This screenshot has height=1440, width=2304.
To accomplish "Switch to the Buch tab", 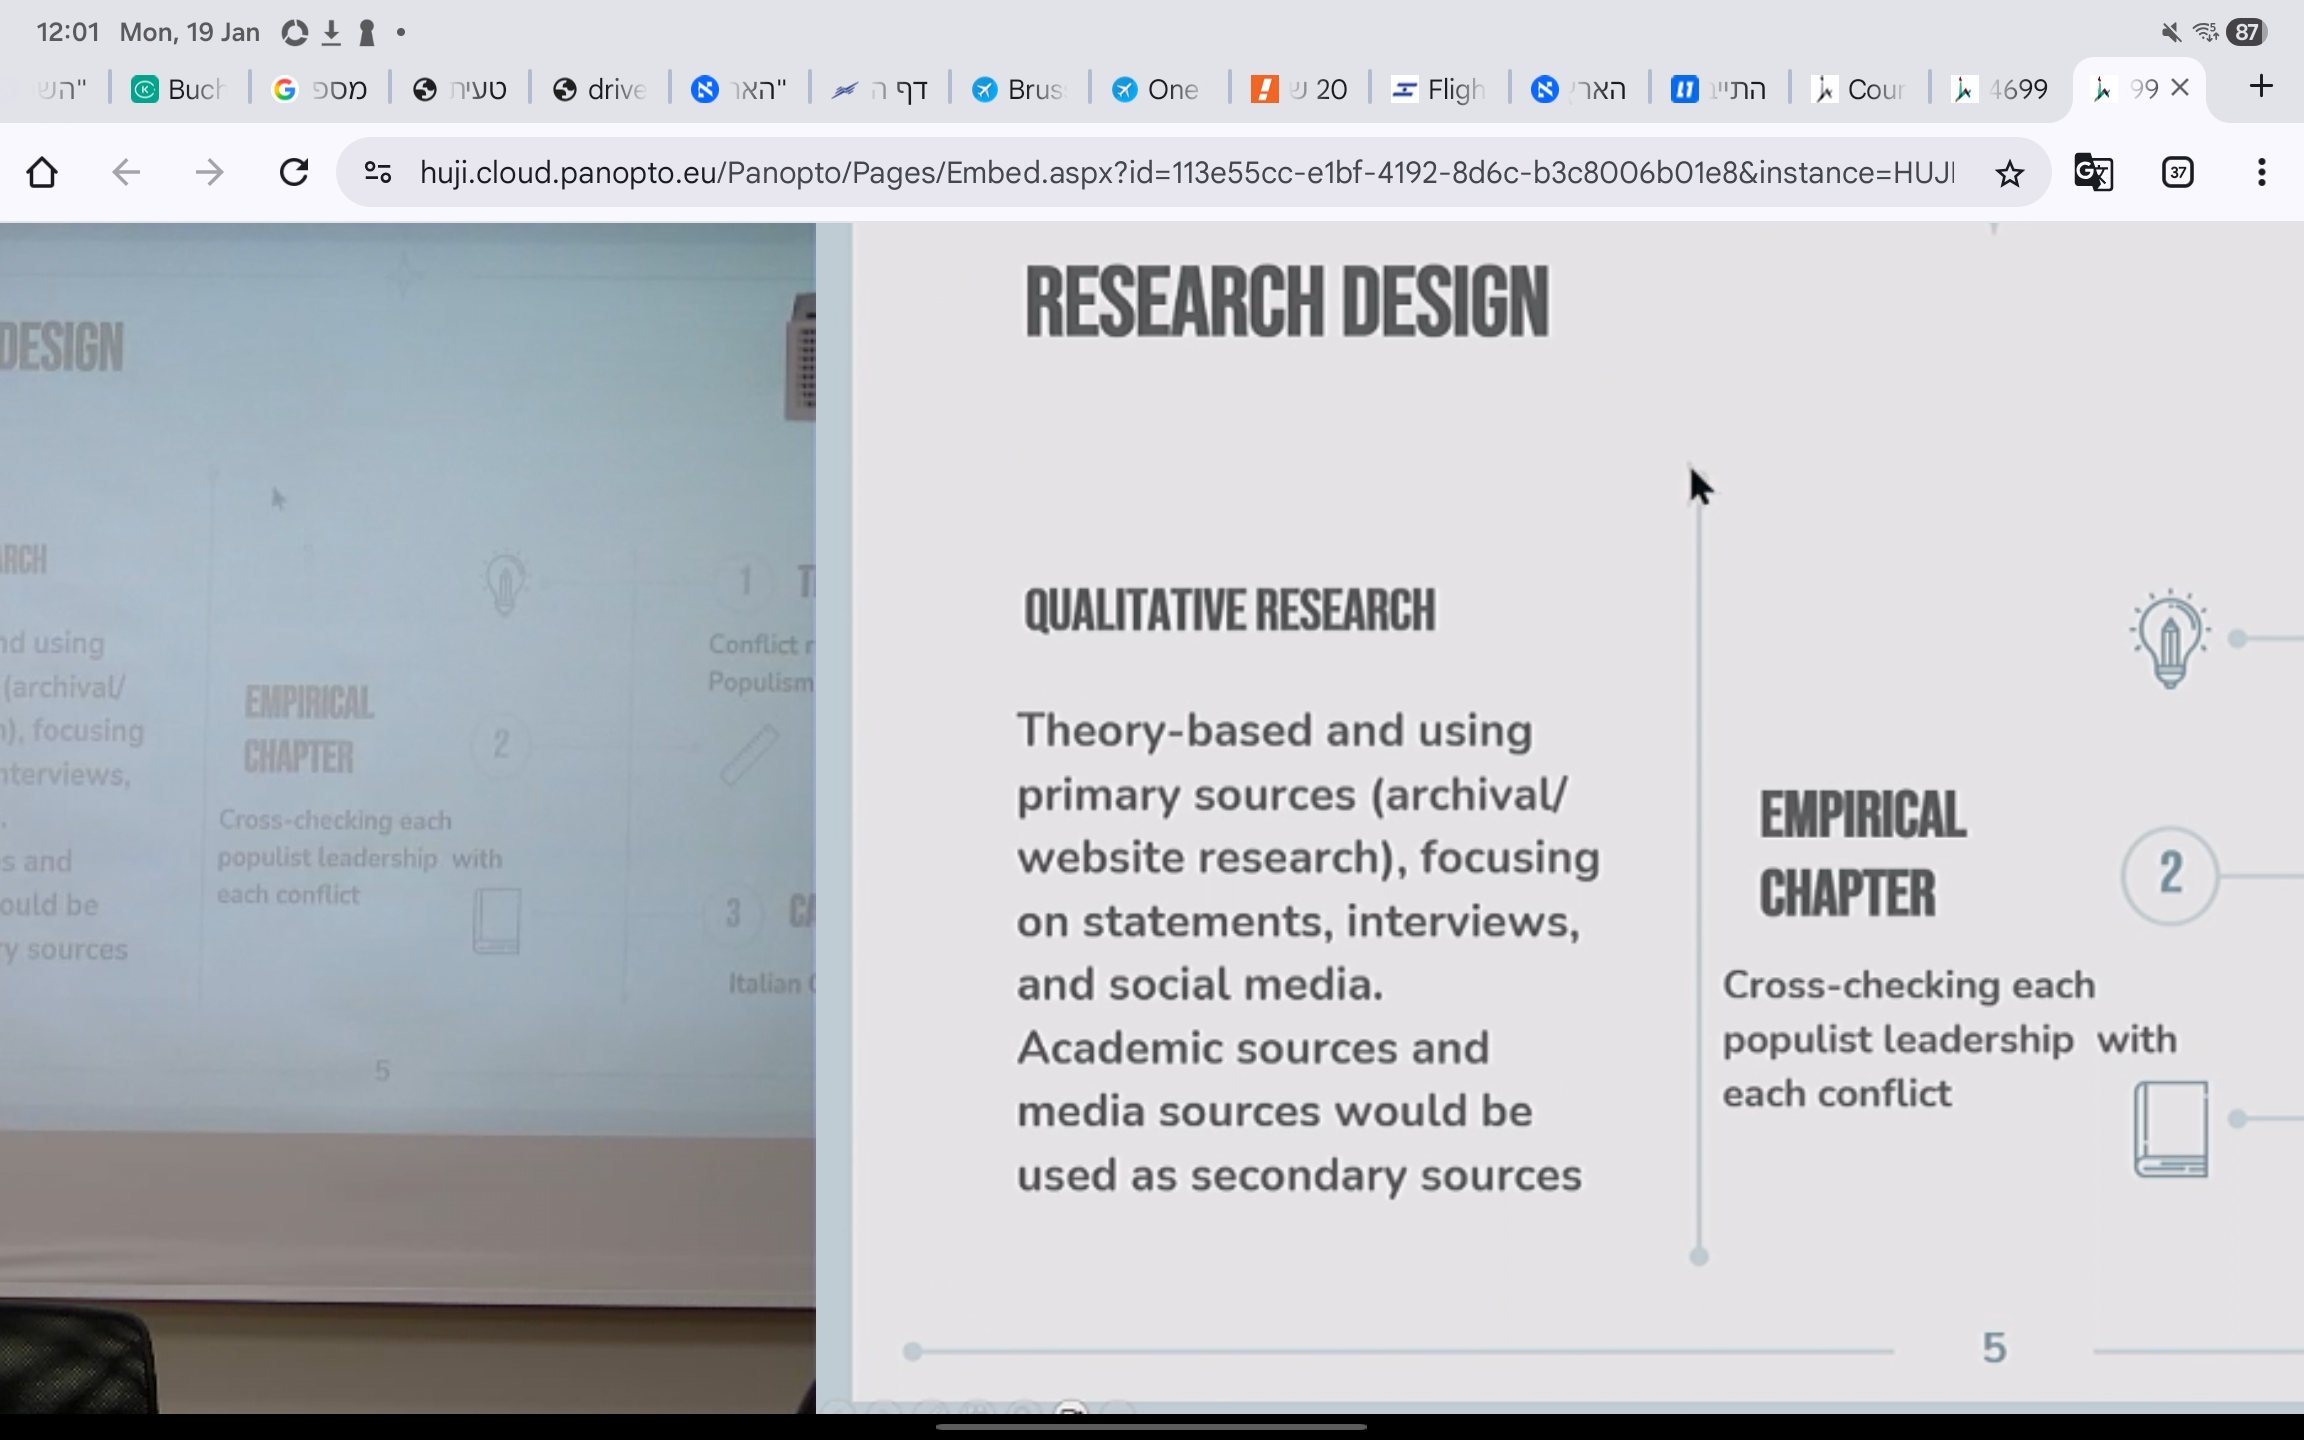I will point(180,90).
